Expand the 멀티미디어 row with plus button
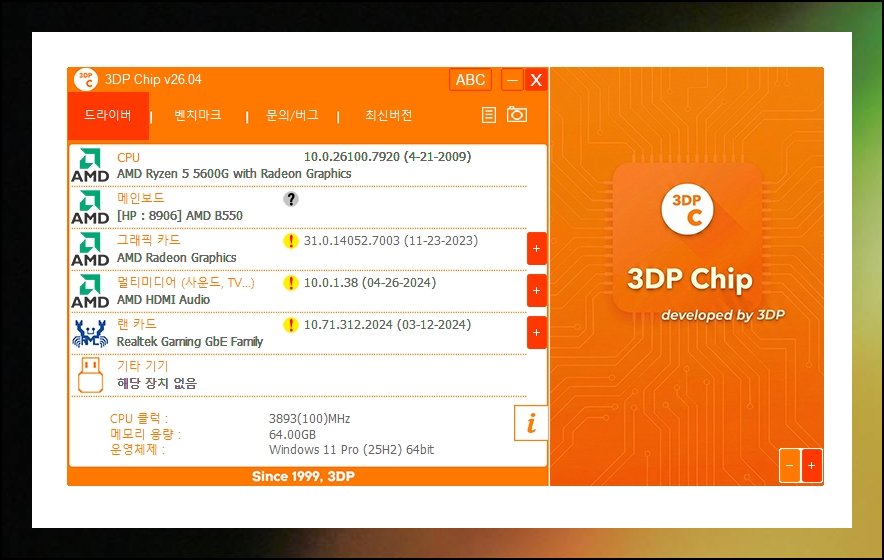884x560 pixels. click(537, 290)
